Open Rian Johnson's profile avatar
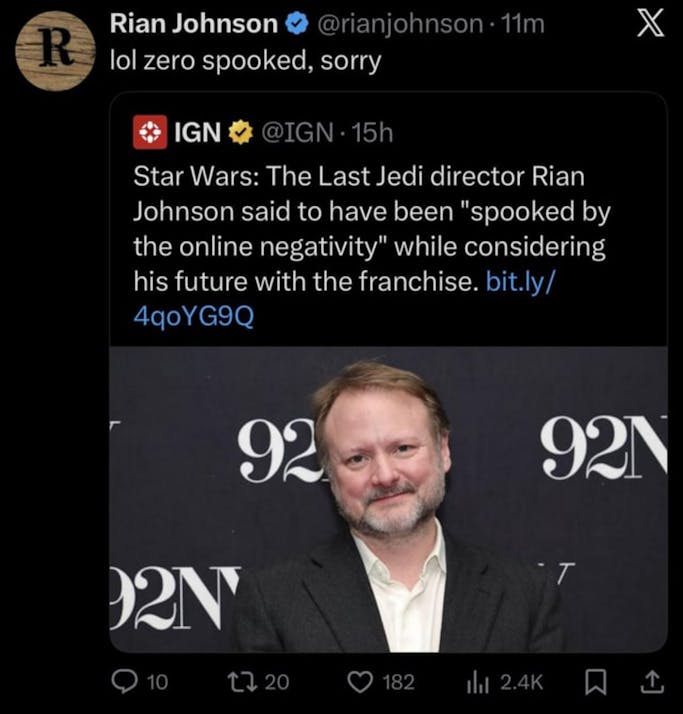The width and height of the screenshot is (683, 714). click(55, 52)
